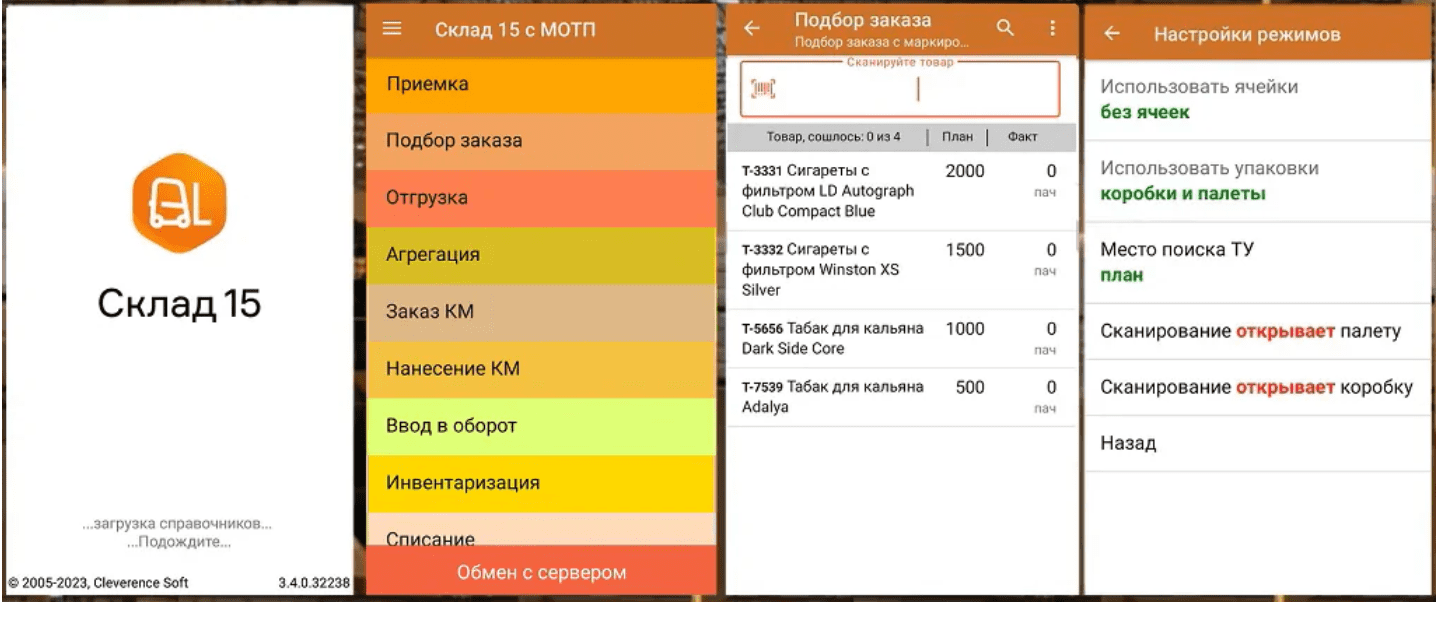Select product T-3331 LD Autograph row
Viewport: 1450px width, 620px height.
(x=900, y=191)
